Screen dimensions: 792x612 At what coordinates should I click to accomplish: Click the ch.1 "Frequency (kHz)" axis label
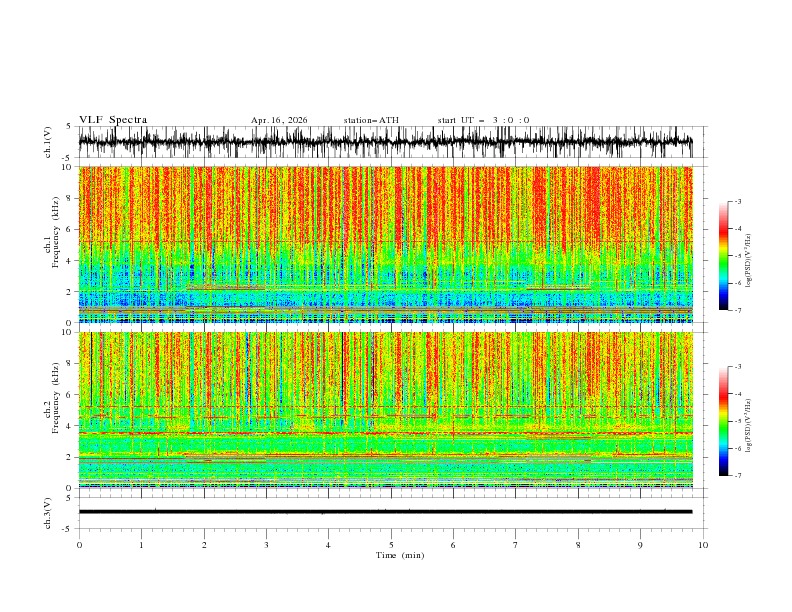click(x=56, y=230)
